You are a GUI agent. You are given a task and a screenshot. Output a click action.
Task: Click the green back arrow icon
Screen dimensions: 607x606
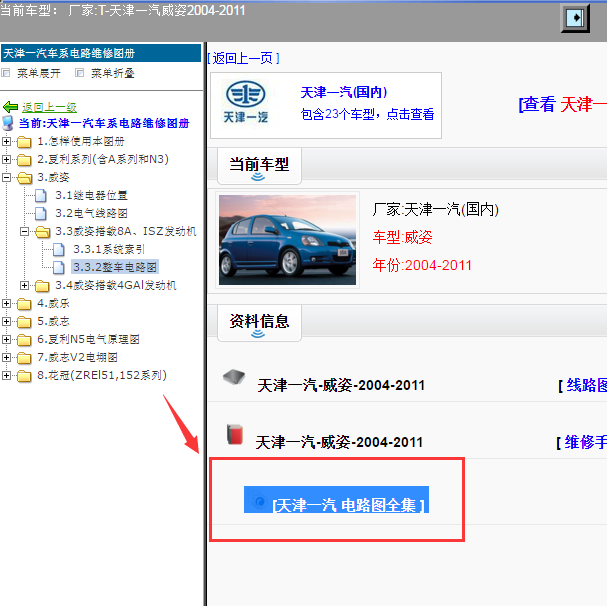[x=10, y=106]
